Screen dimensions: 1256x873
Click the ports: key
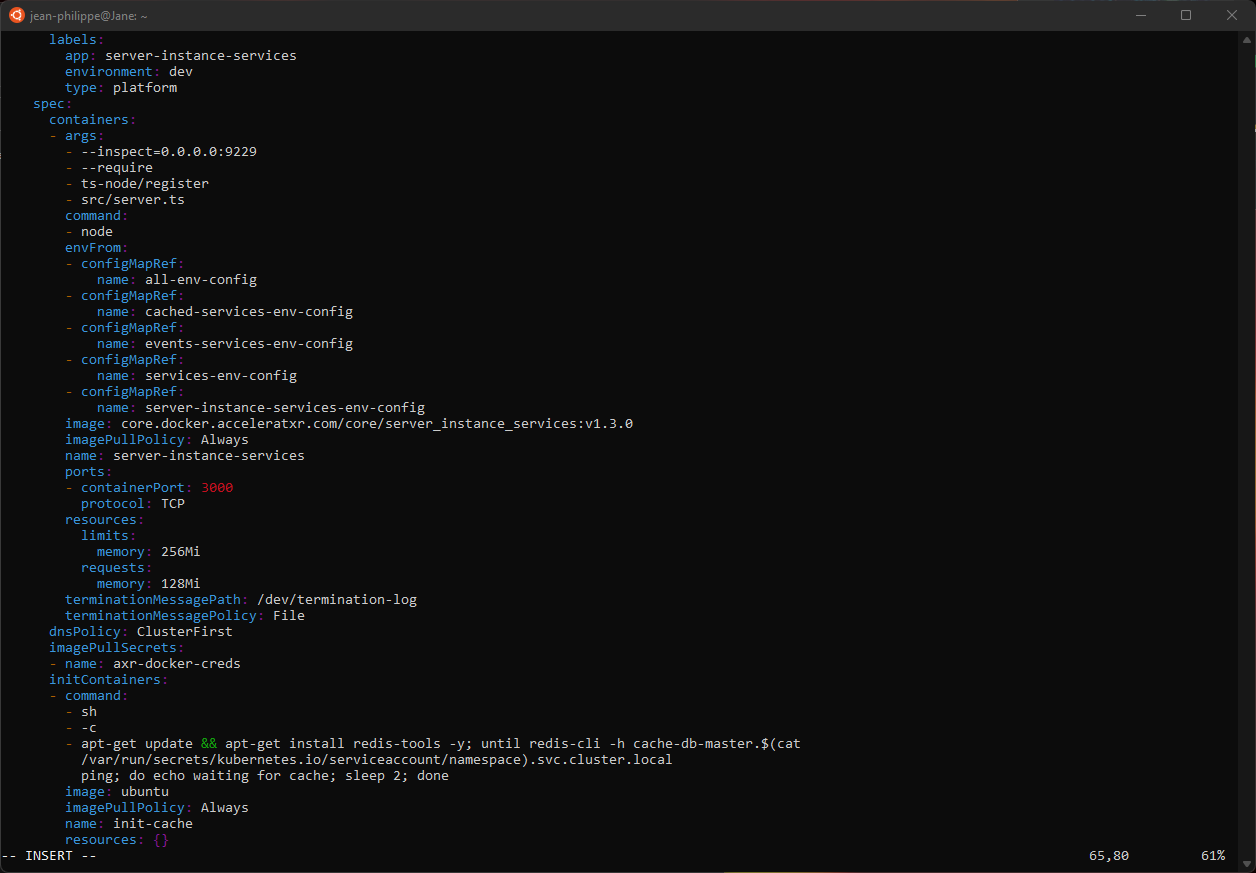tap(89, 472)
